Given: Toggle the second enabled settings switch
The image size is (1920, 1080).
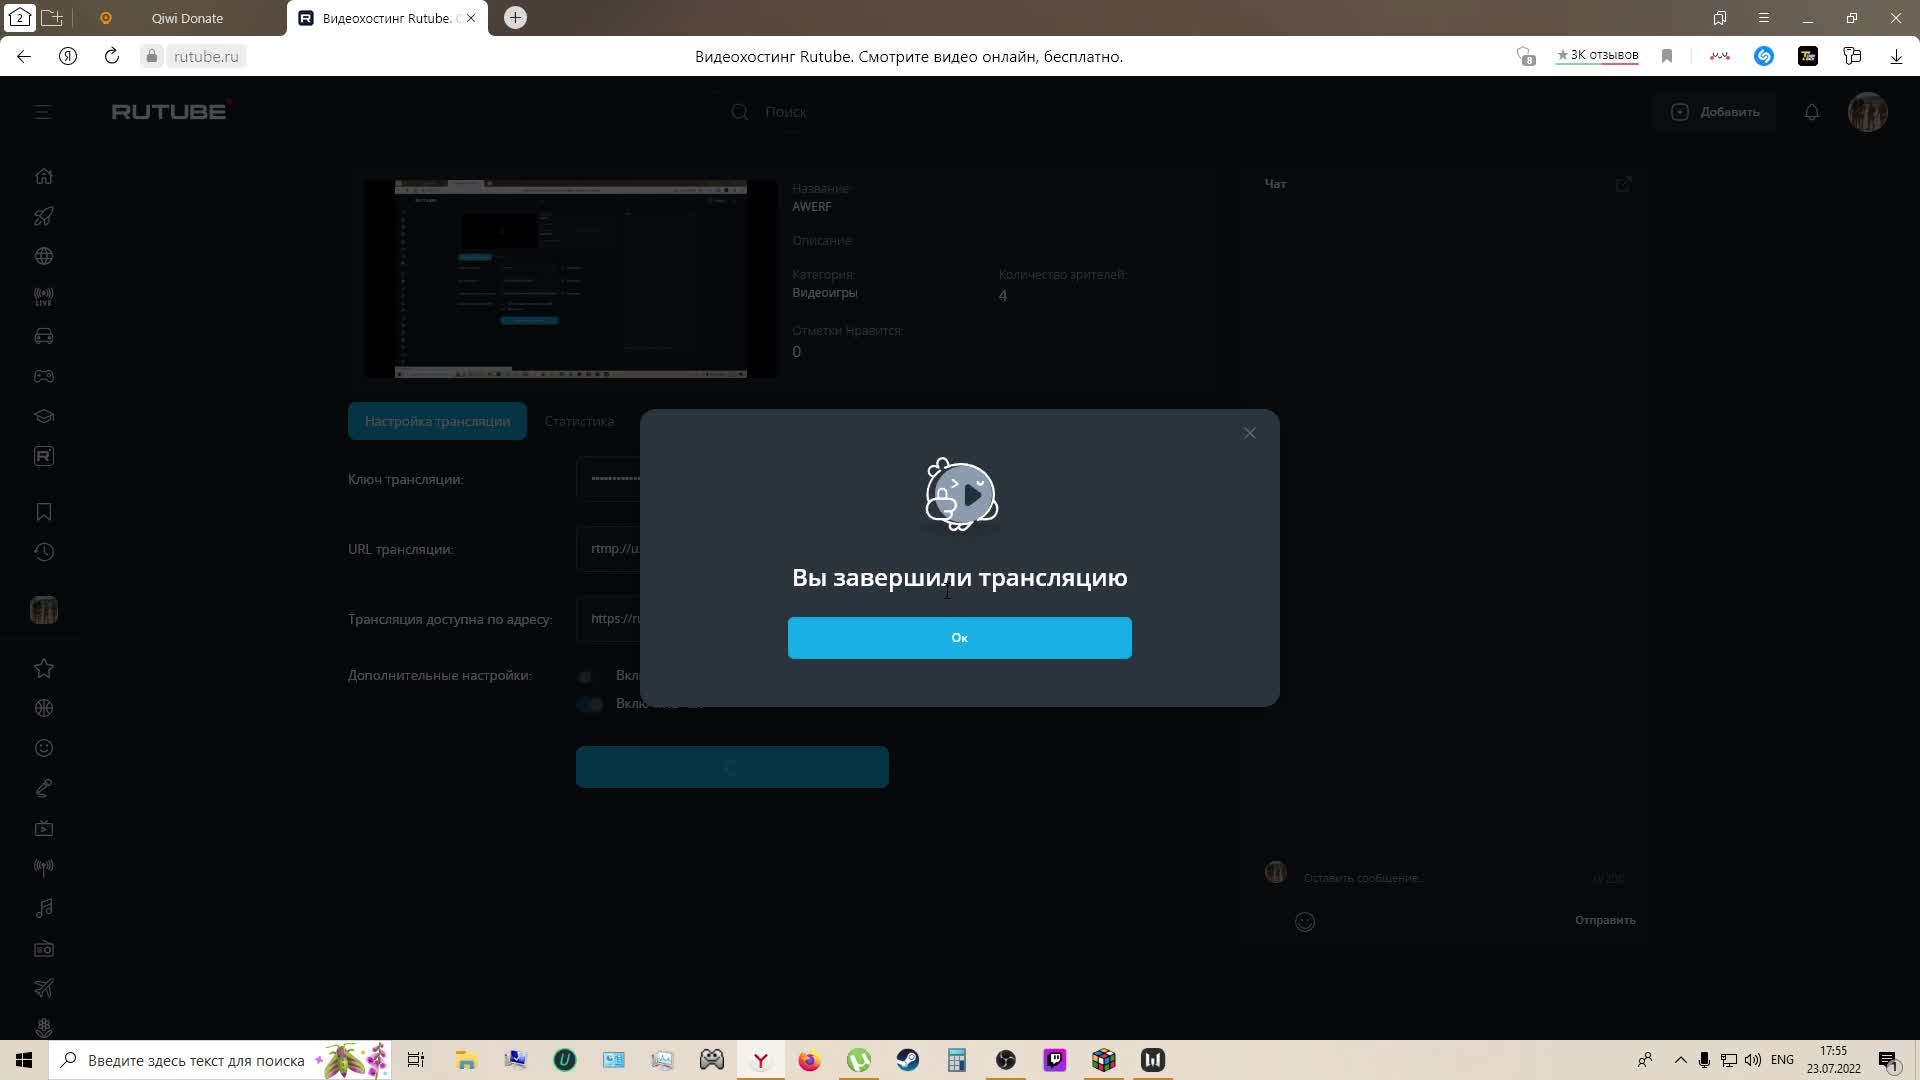Looking at the screenshot, I should [590, 704].
